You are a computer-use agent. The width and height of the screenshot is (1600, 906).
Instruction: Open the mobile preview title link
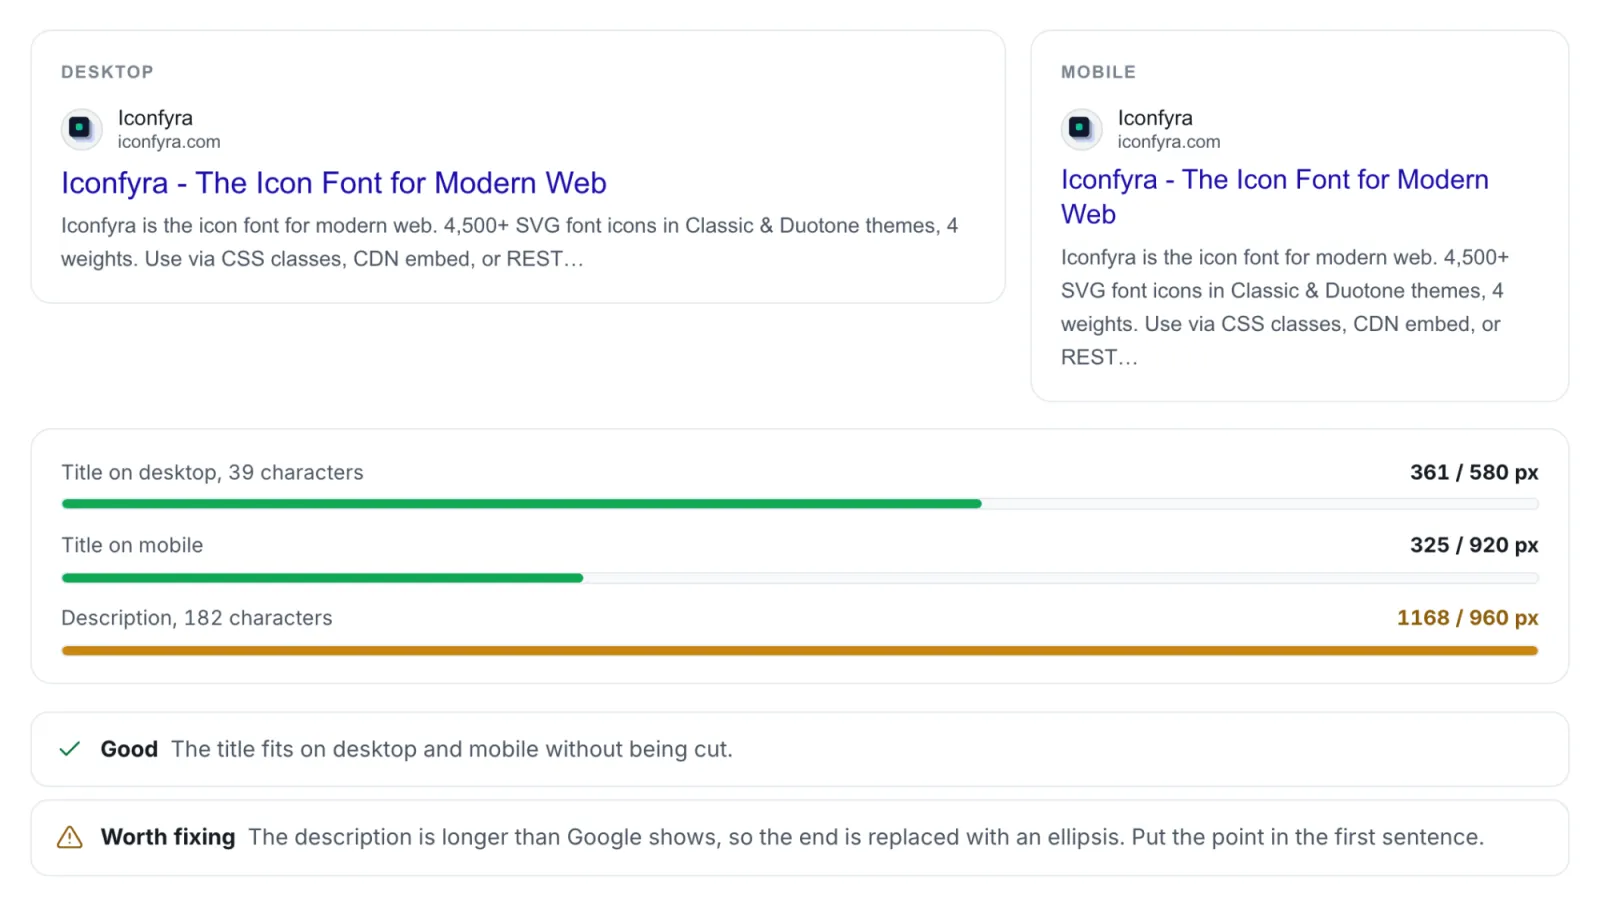pyautogui.click(x=1275, y=197)
